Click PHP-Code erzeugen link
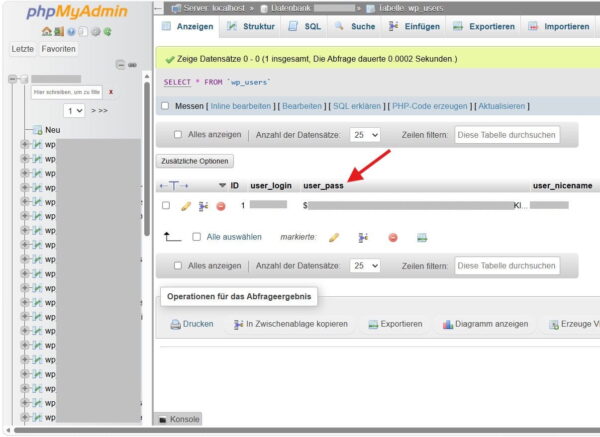Viewport: 600px width, 437px height. click(430, 106)
